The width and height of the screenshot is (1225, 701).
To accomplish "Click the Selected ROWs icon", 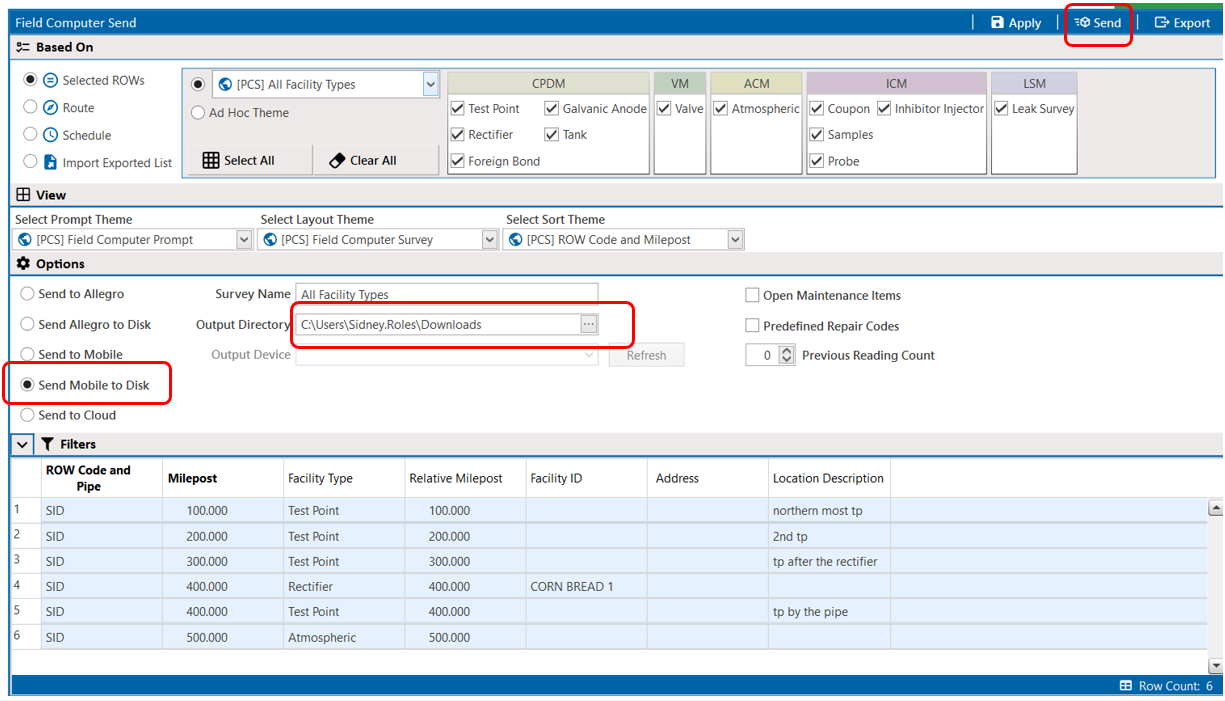I will 50,80.
